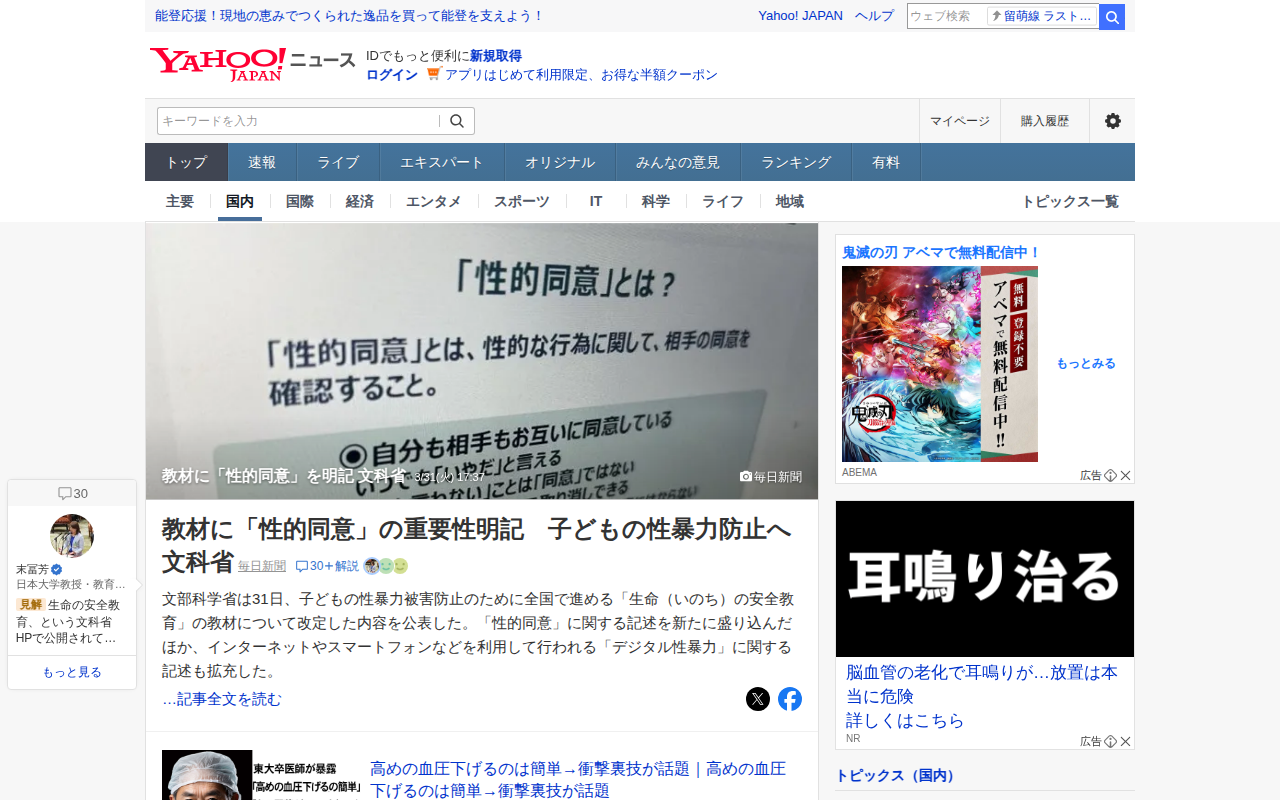1280x800 pixels.
Task: Click the 耳鳴り治る ad banner
Action: click(985, 579)
